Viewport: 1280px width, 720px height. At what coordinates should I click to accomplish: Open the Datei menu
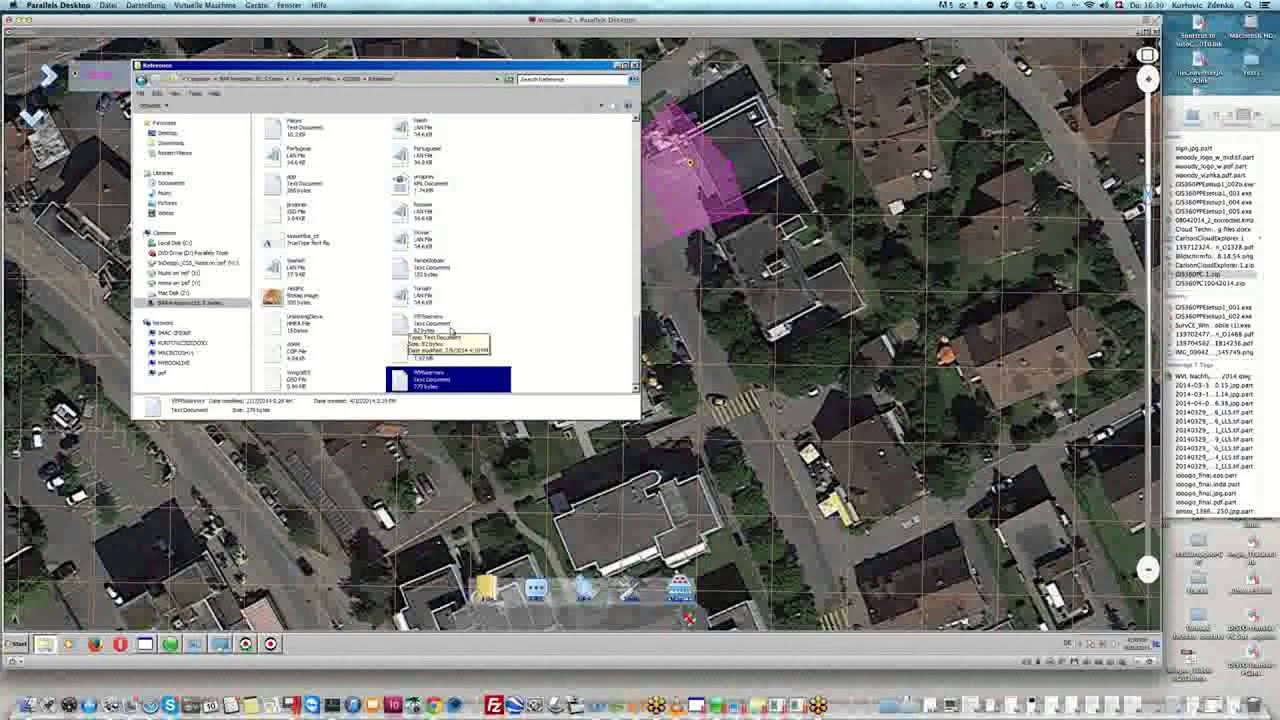[108, 5]
